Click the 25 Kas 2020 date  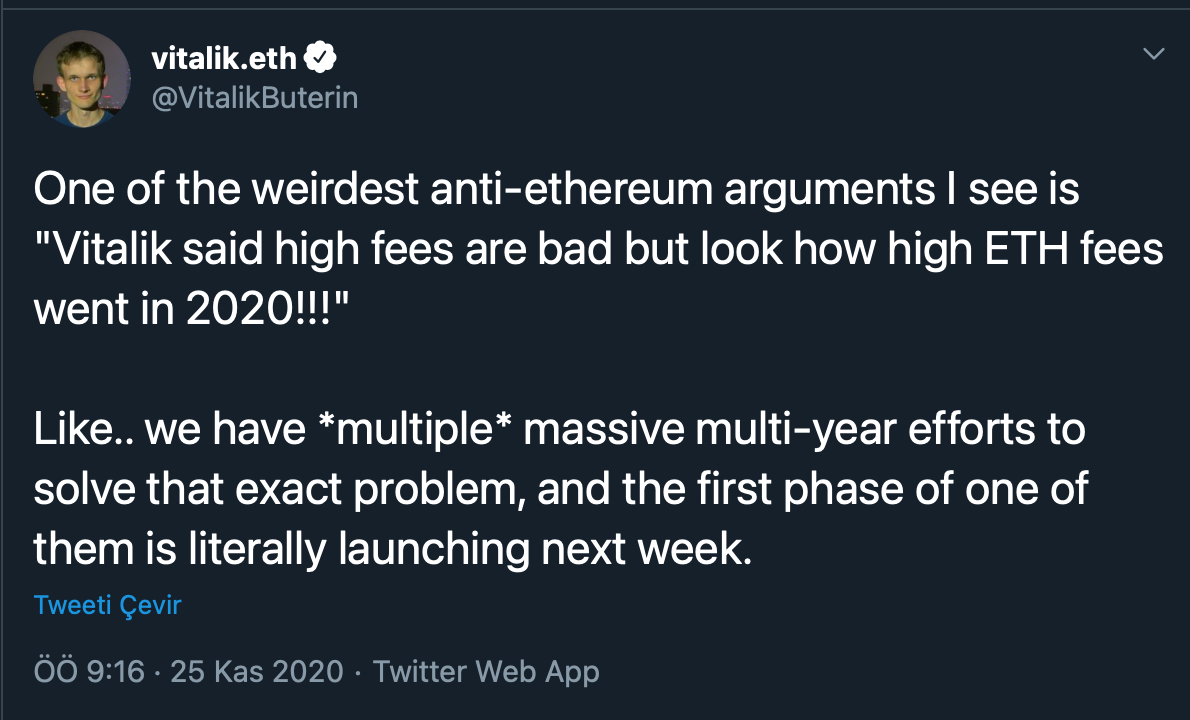[257, 671]
